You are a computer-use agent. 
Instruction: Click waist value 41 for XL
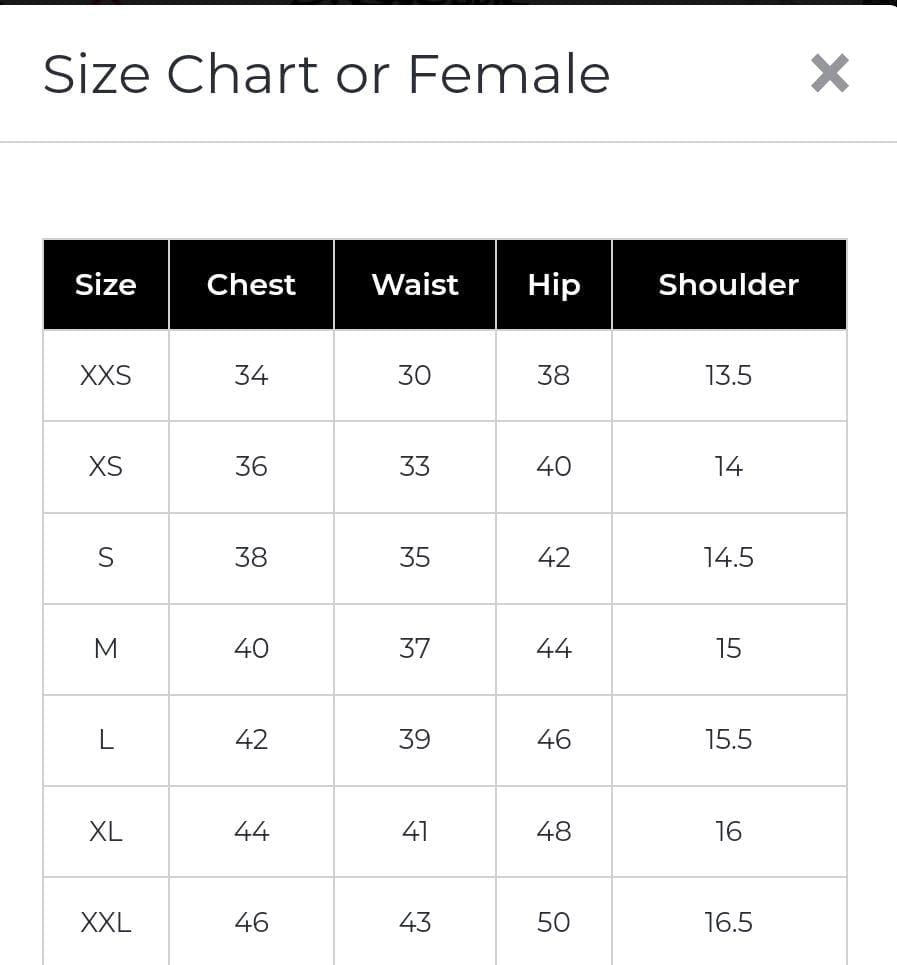415,831
